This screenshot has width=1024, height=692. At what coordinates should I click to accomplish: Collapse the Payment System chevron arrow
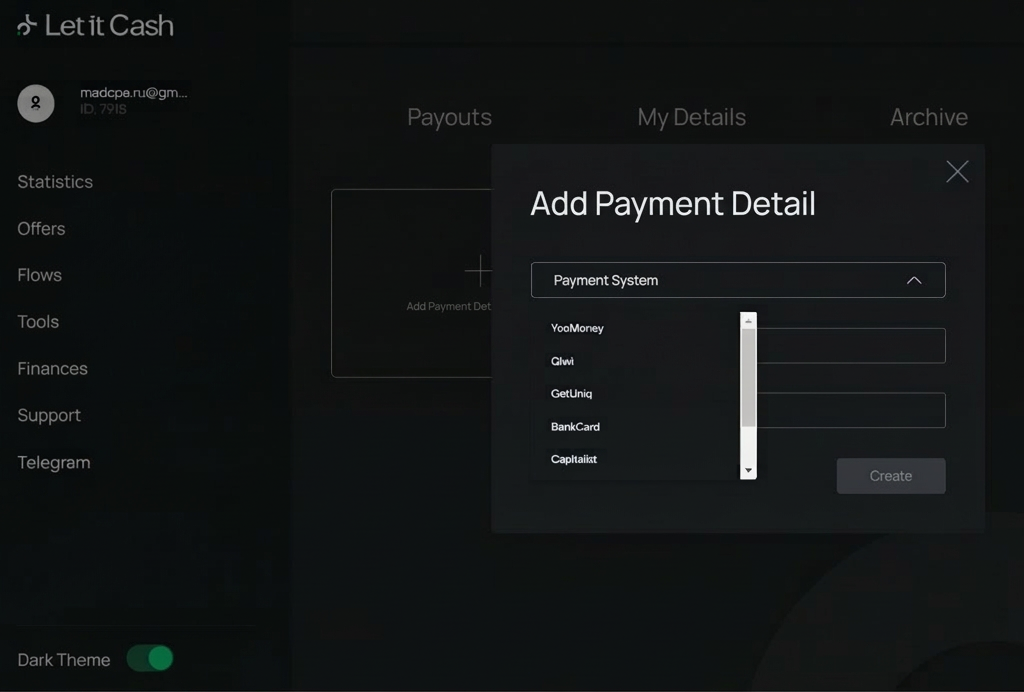pyautogui.click(x=914, y=280)
